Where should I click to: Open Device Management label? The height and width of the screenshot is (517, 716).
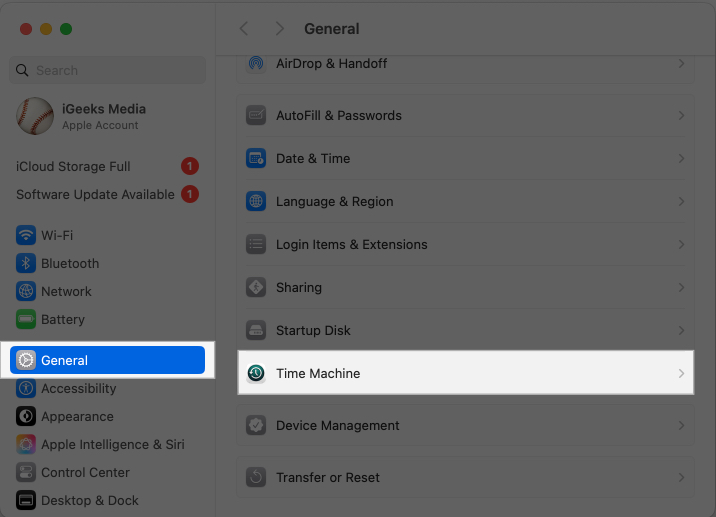(338, 426)
